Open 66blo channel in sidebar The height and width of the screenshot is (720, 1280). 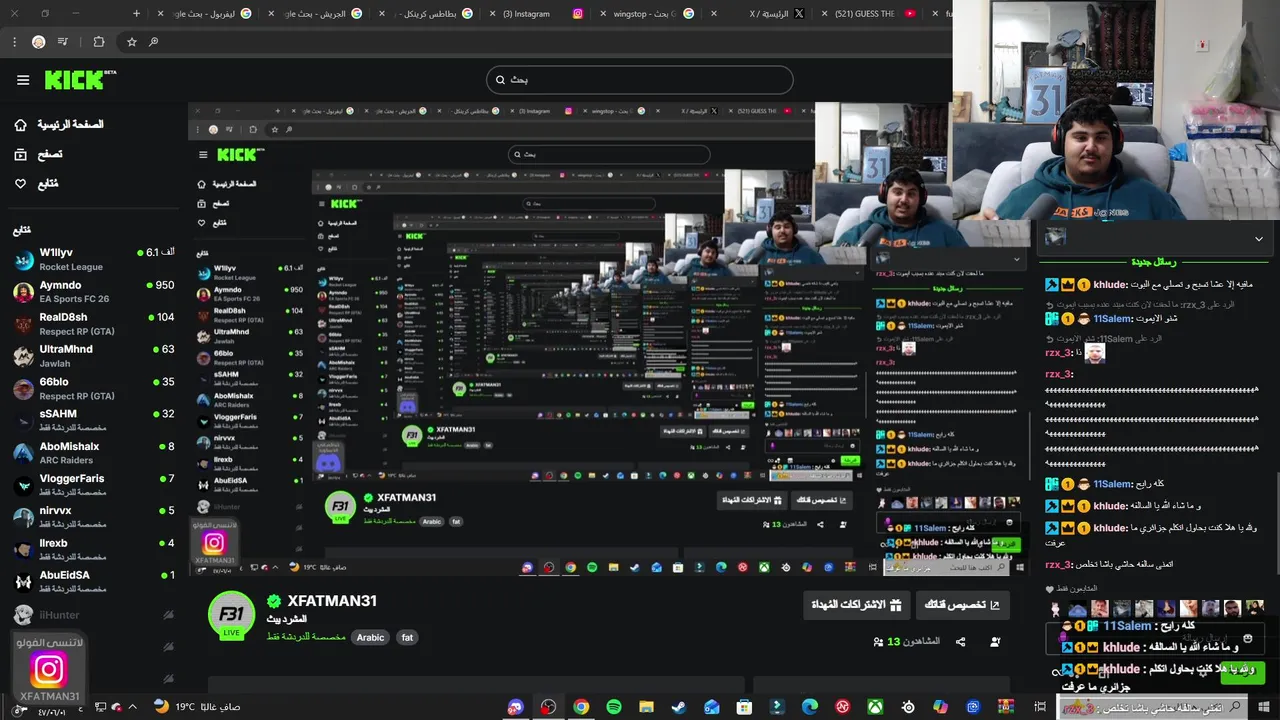94,388
